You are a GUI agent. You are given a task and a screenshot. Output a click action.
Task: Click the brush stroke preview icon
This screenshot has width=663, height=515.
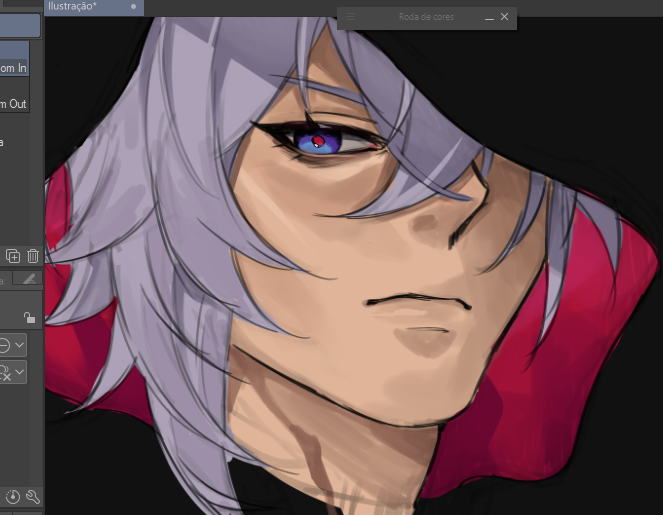tap(28, 279)
